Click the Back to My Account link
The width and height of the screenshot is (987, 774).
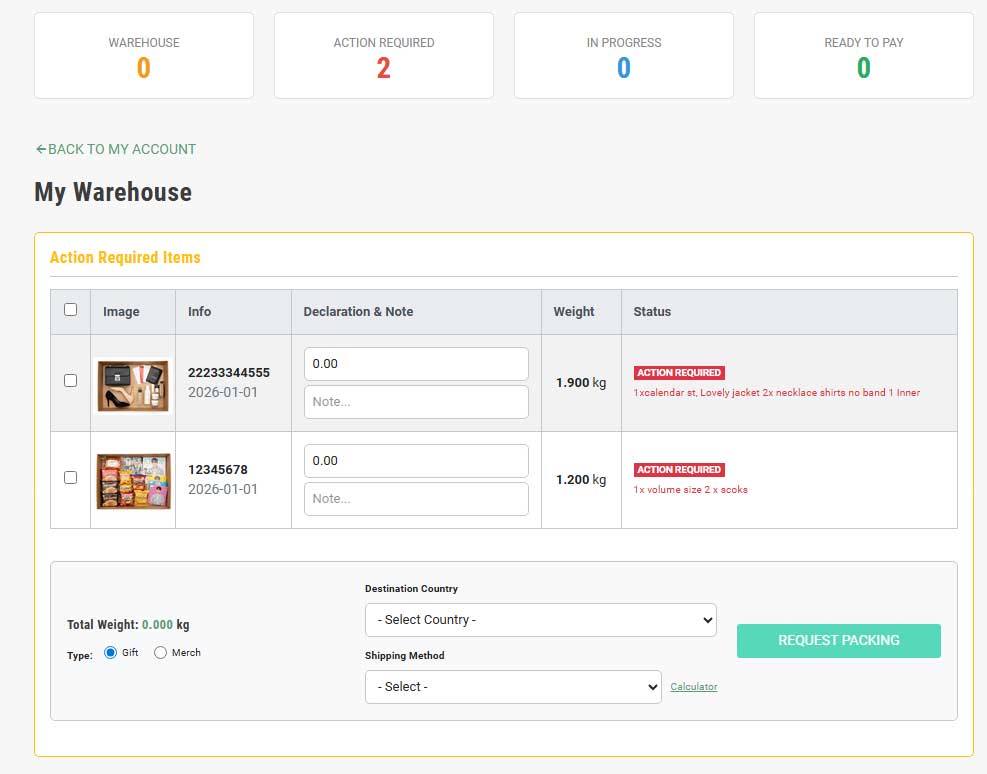[116, 149]
